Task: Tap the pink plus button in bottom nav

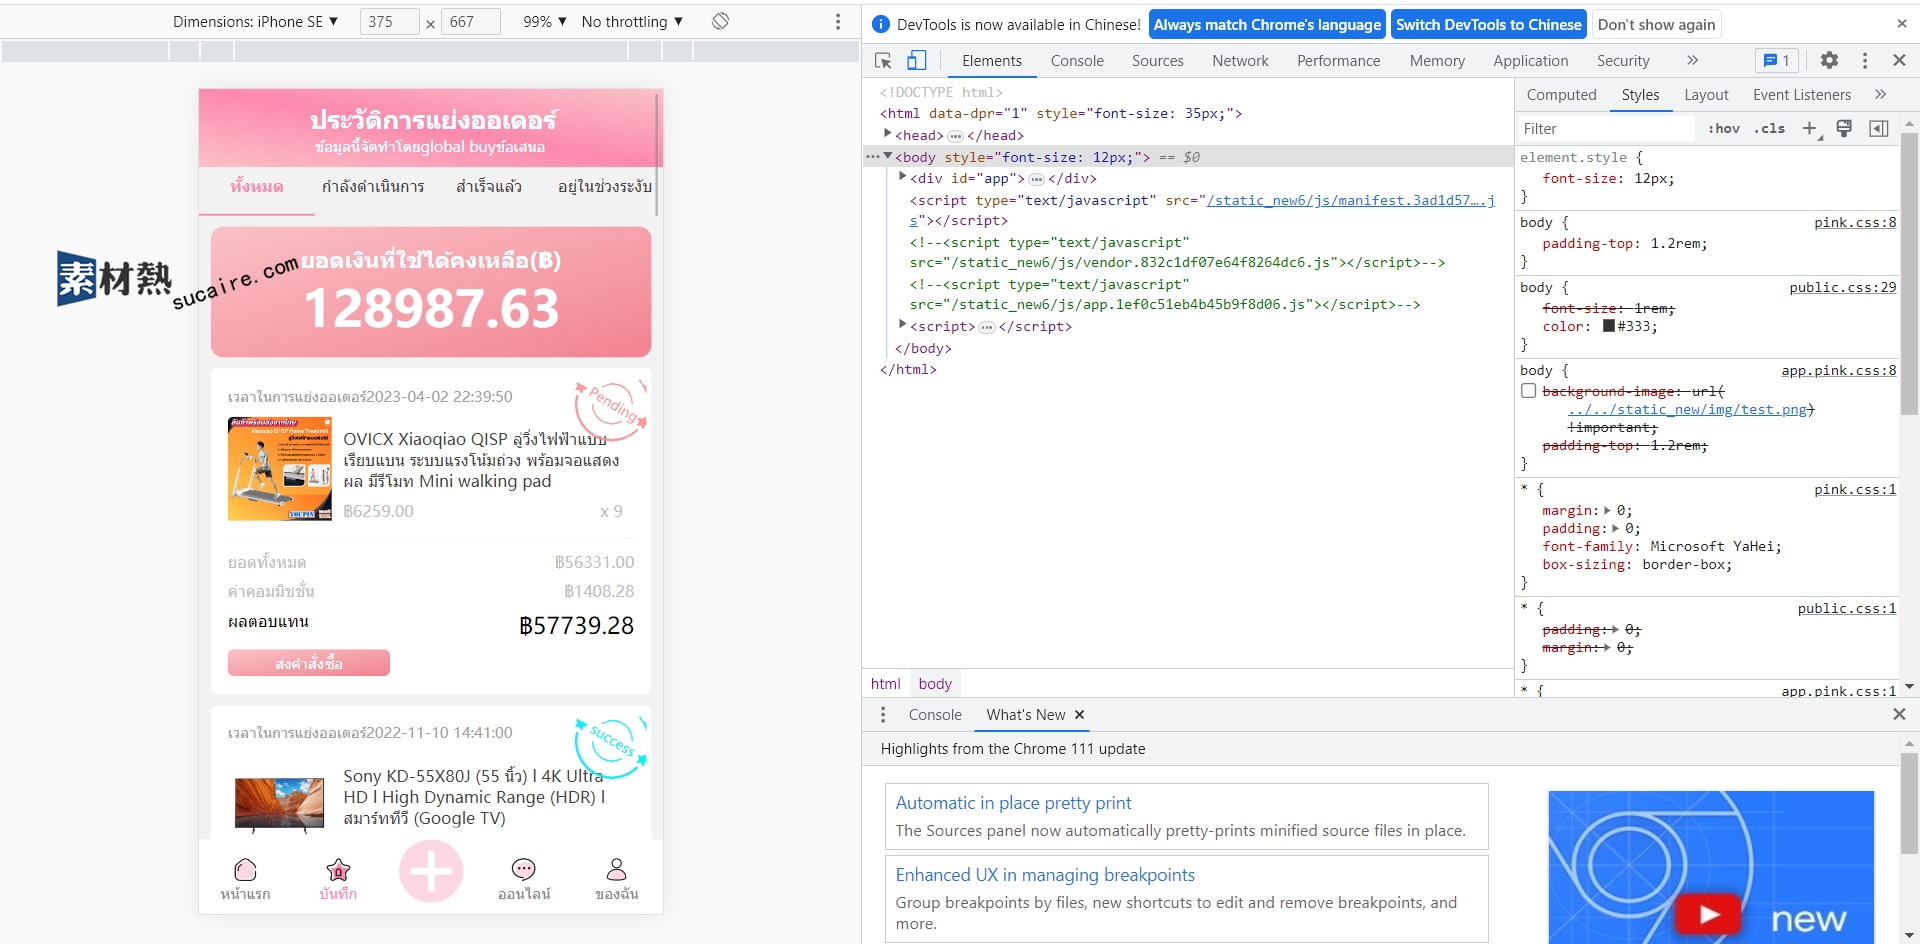Action: (431, 871)
